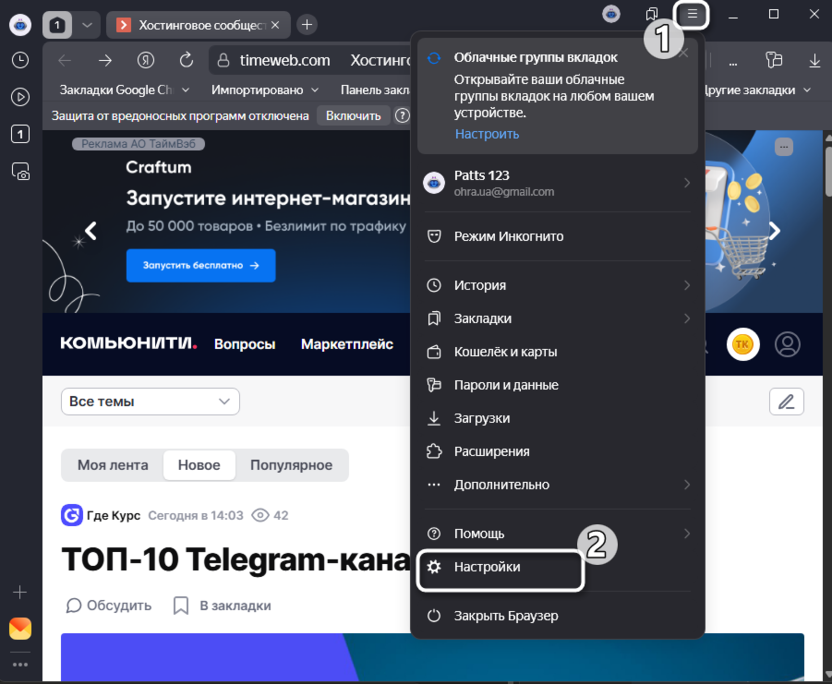
Task: Click Включить for malware protection
Action: click(353, 116)
